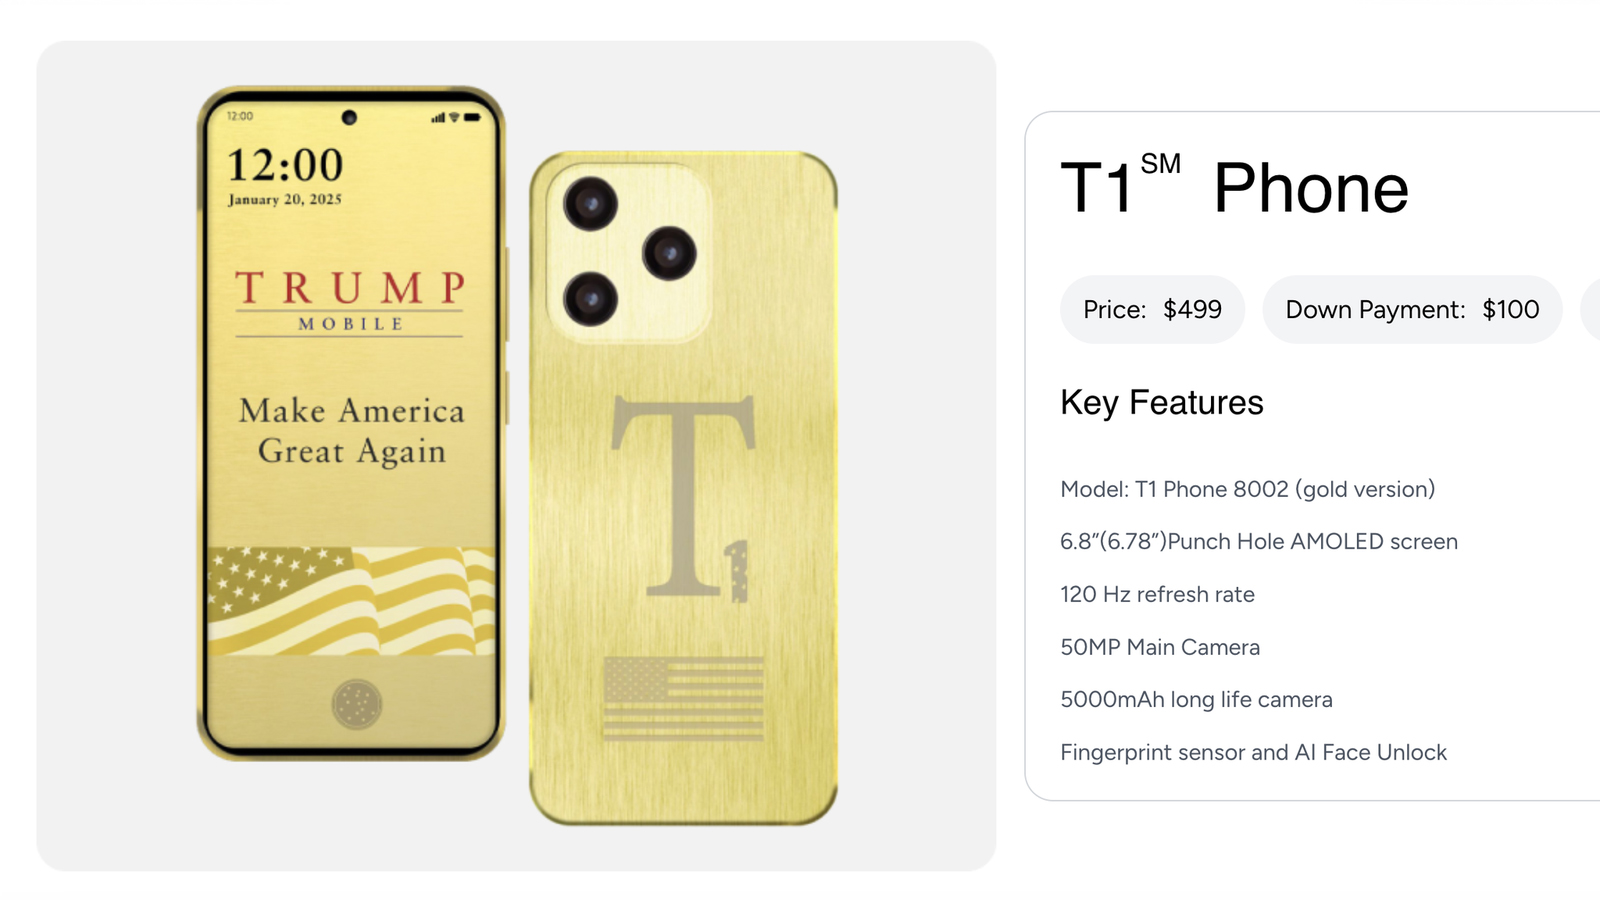Click the middle-right rear camera lens

tap(669, 253)
